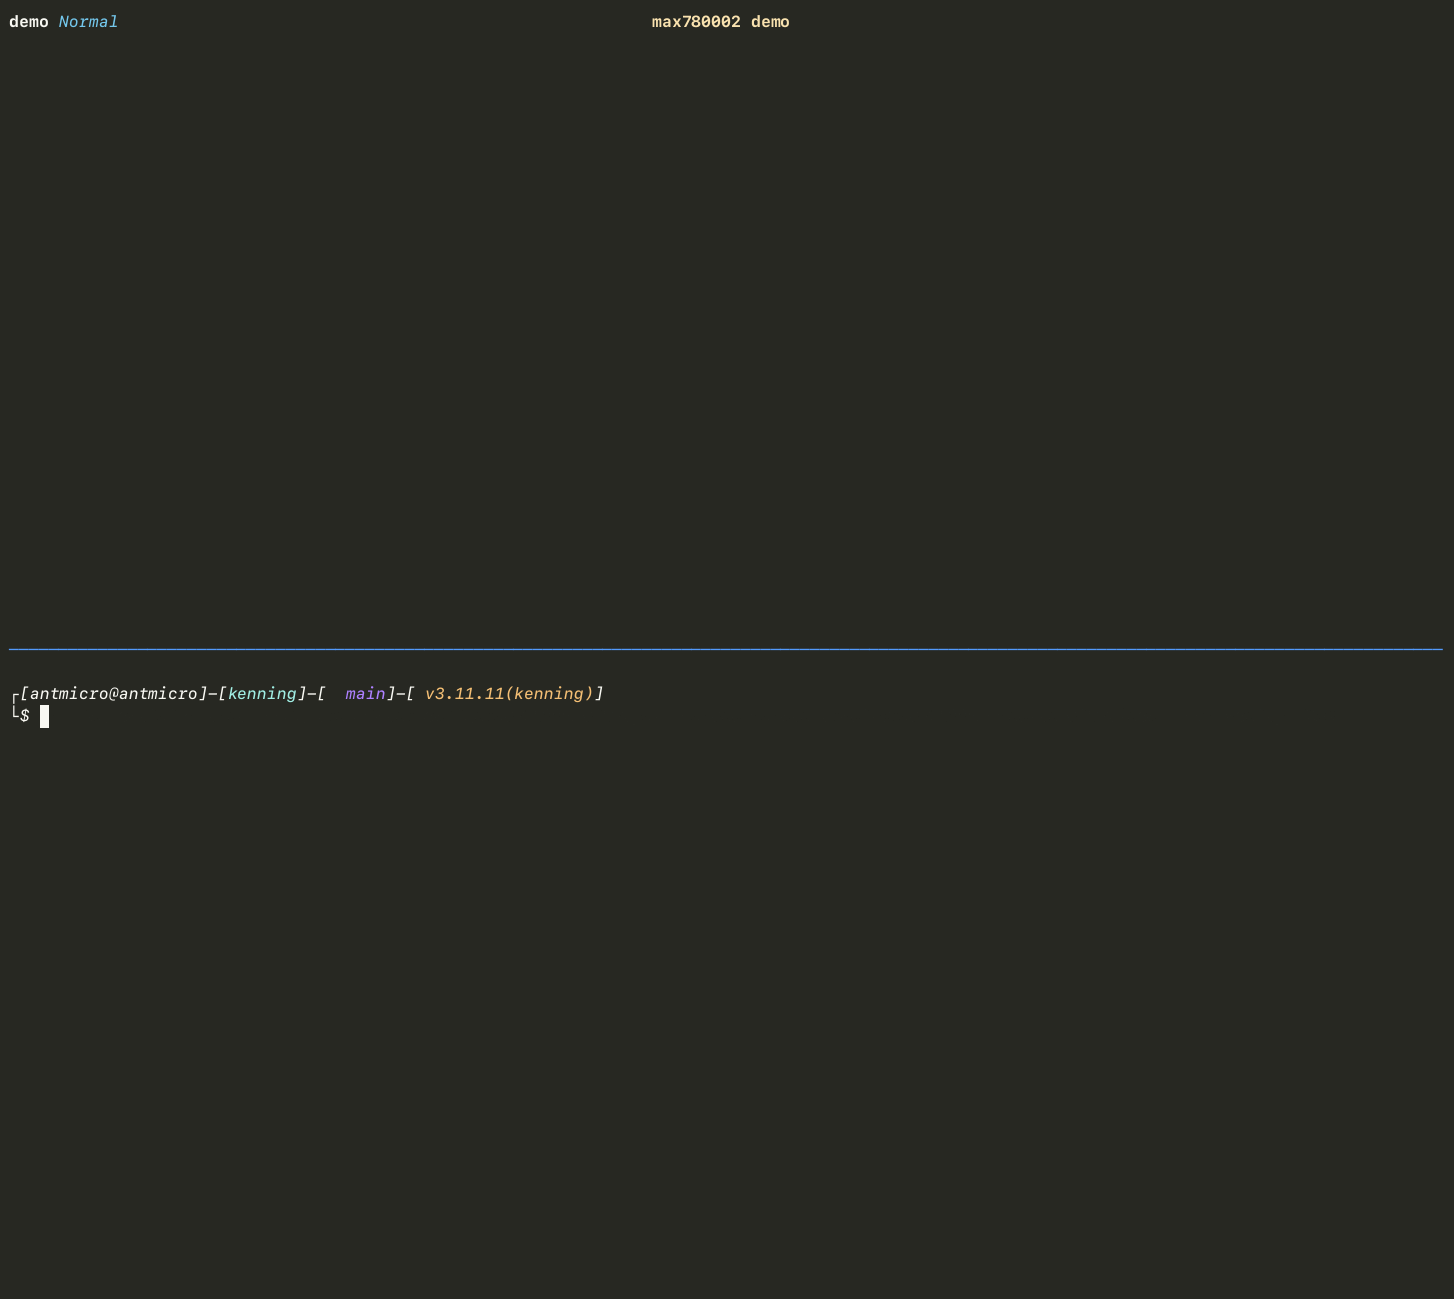Click '(kenning)' virtualenv name in the prompt
The image size is (1454, 1299).
pyautogui.click(x=549, y=694)
